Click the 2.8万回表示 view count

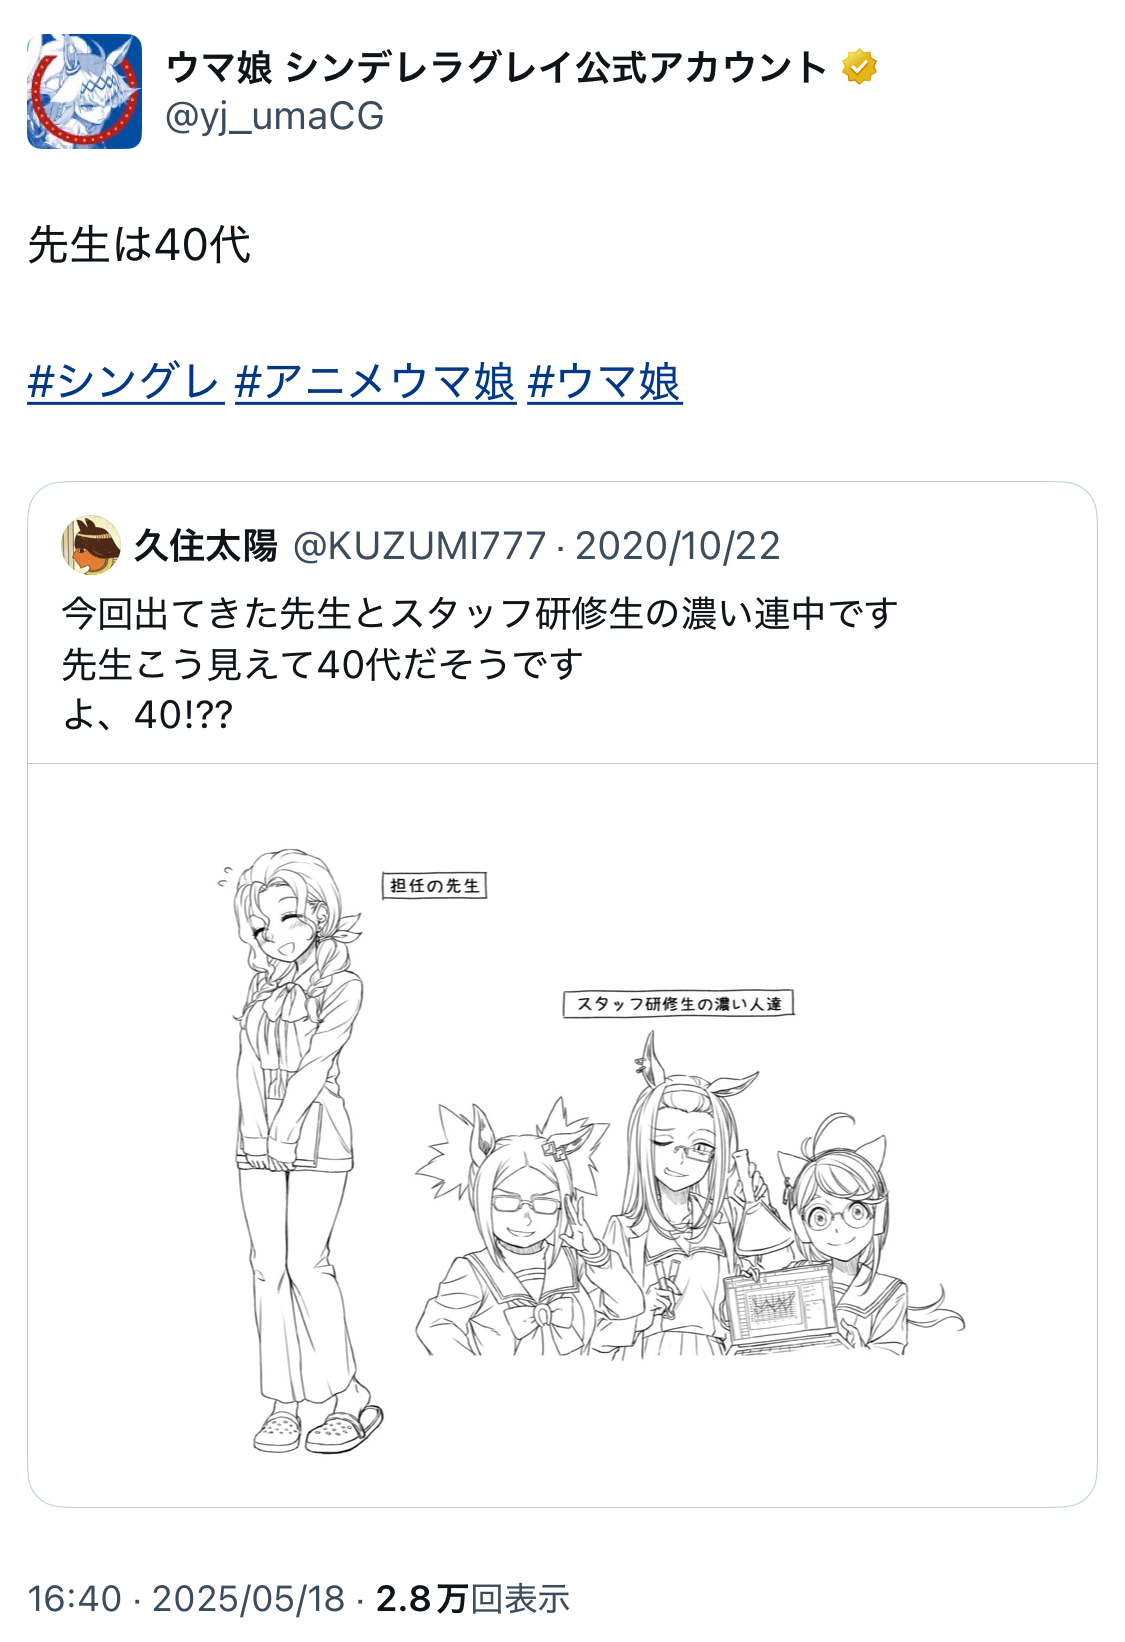point(473,1599)
